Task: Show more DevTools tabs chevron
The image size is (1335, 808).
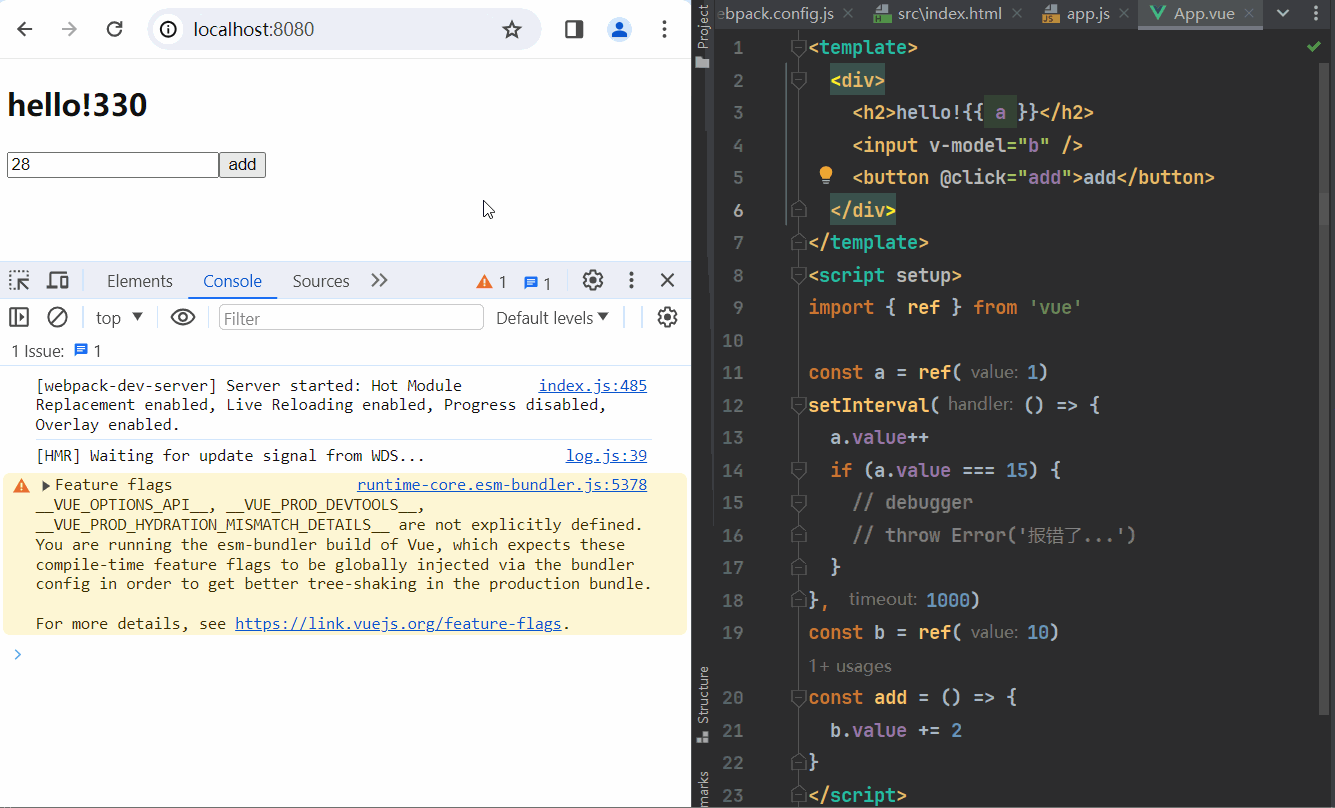Action: 379,281
